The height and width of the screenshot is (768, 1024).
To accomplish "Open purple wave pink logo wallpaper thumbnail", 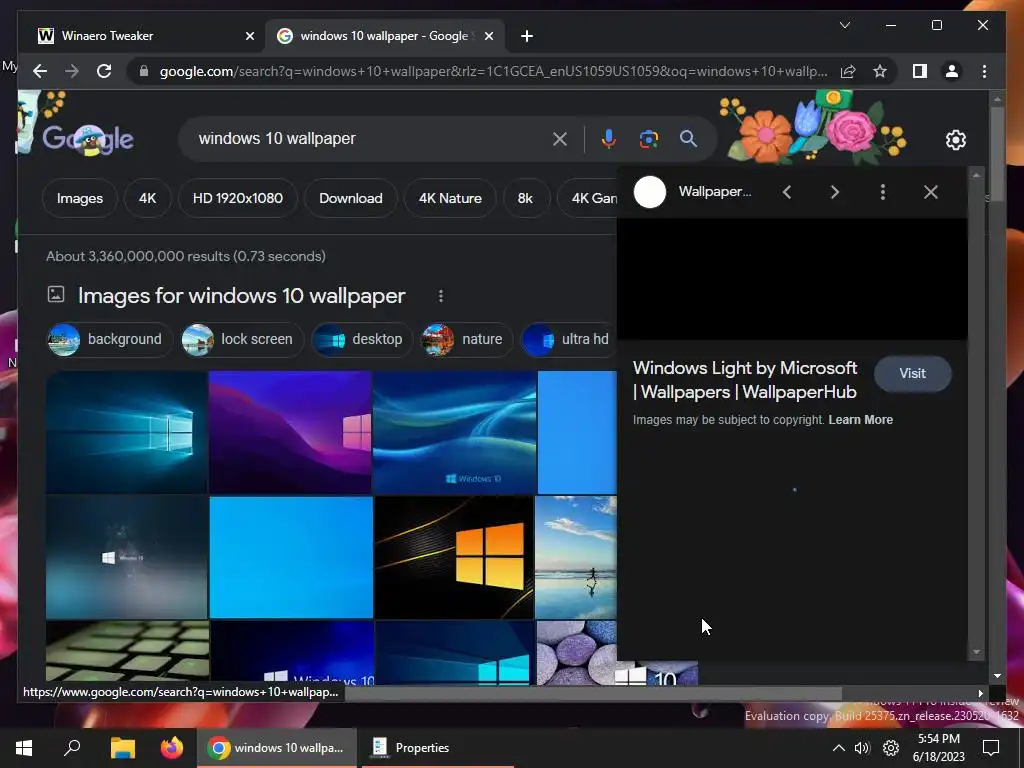I will click(x=291, y=432).
